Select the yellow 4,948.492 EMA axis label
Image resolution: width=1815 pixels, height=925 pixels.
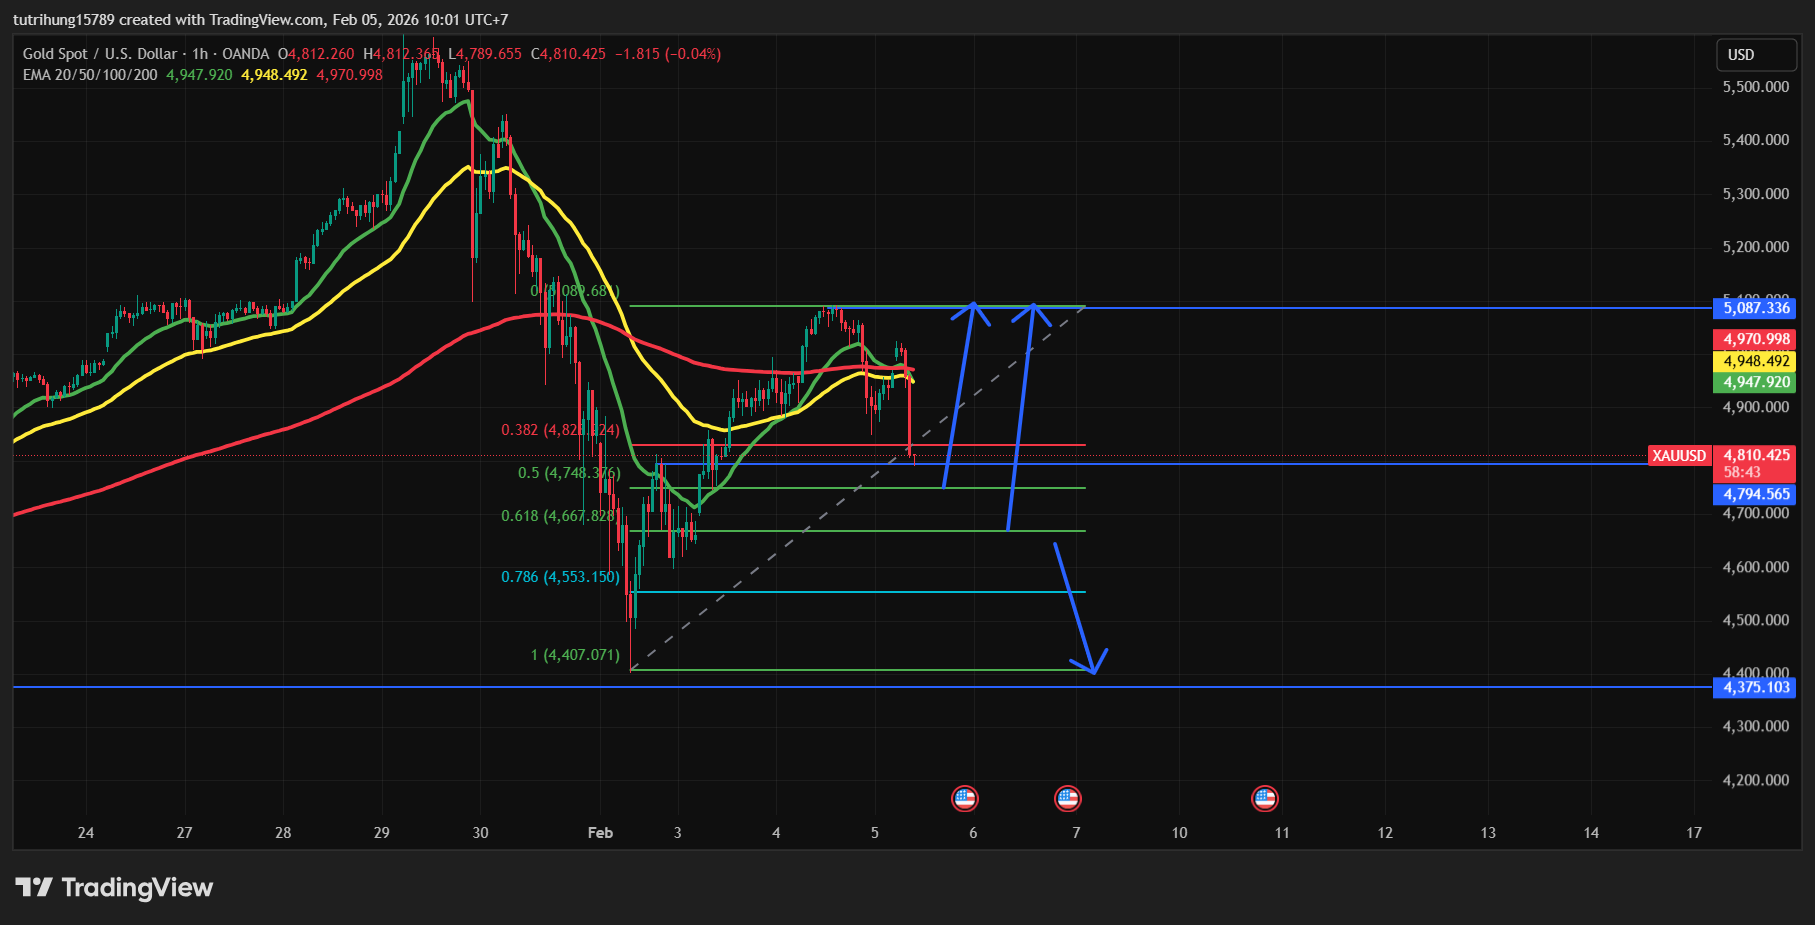(1755, 361)
